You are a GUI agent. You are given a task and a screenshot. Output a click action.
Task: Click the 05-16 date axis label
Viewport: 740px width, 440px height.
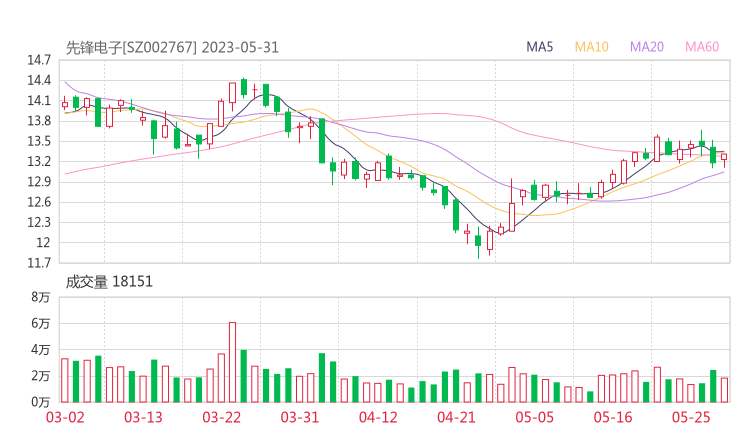click(613, 417)
